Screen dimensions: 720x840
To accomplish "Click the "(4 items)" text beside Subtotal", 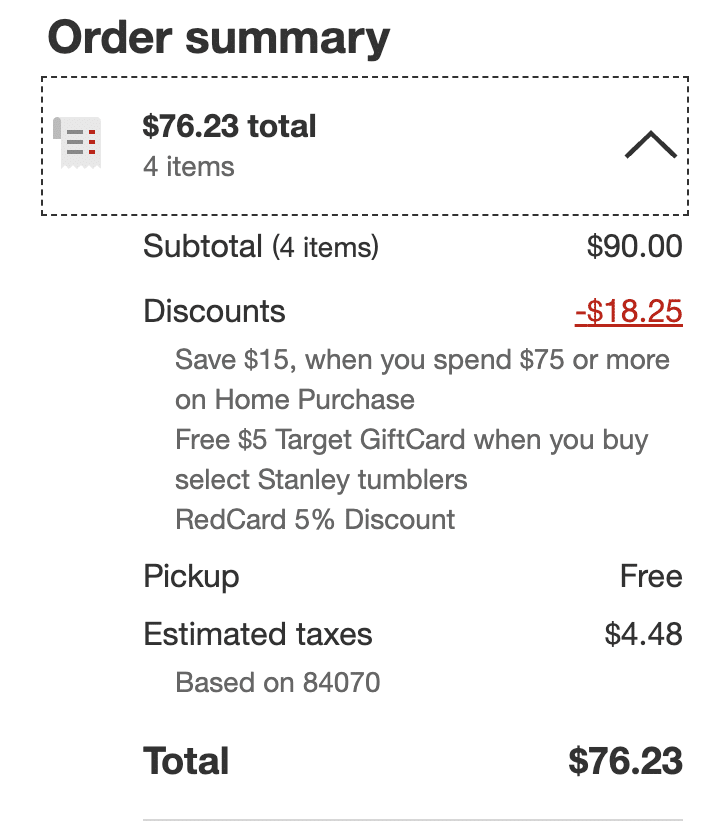I will click(x=325, y=247).
